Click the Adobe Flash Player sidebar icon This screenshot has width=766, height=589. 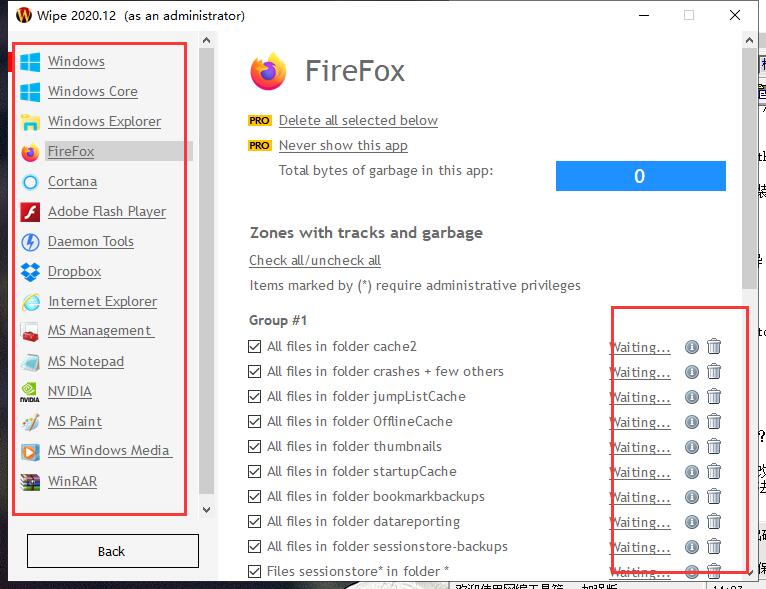30,212
